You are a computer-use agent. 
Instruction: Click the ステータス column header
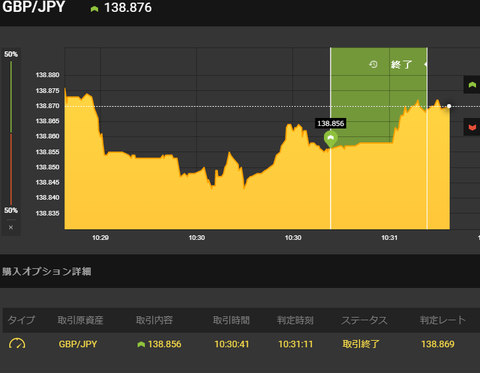364,320
